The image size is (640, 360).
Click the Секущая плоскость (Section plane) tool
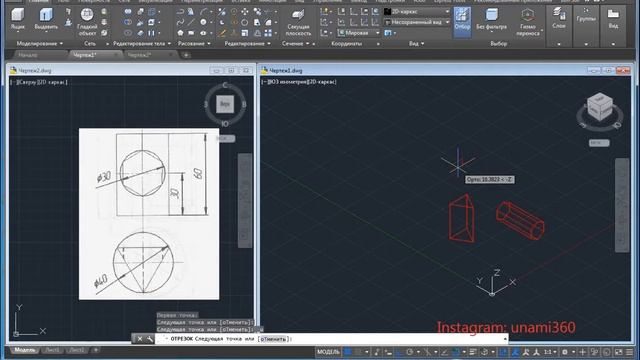[x=298, y=22]
